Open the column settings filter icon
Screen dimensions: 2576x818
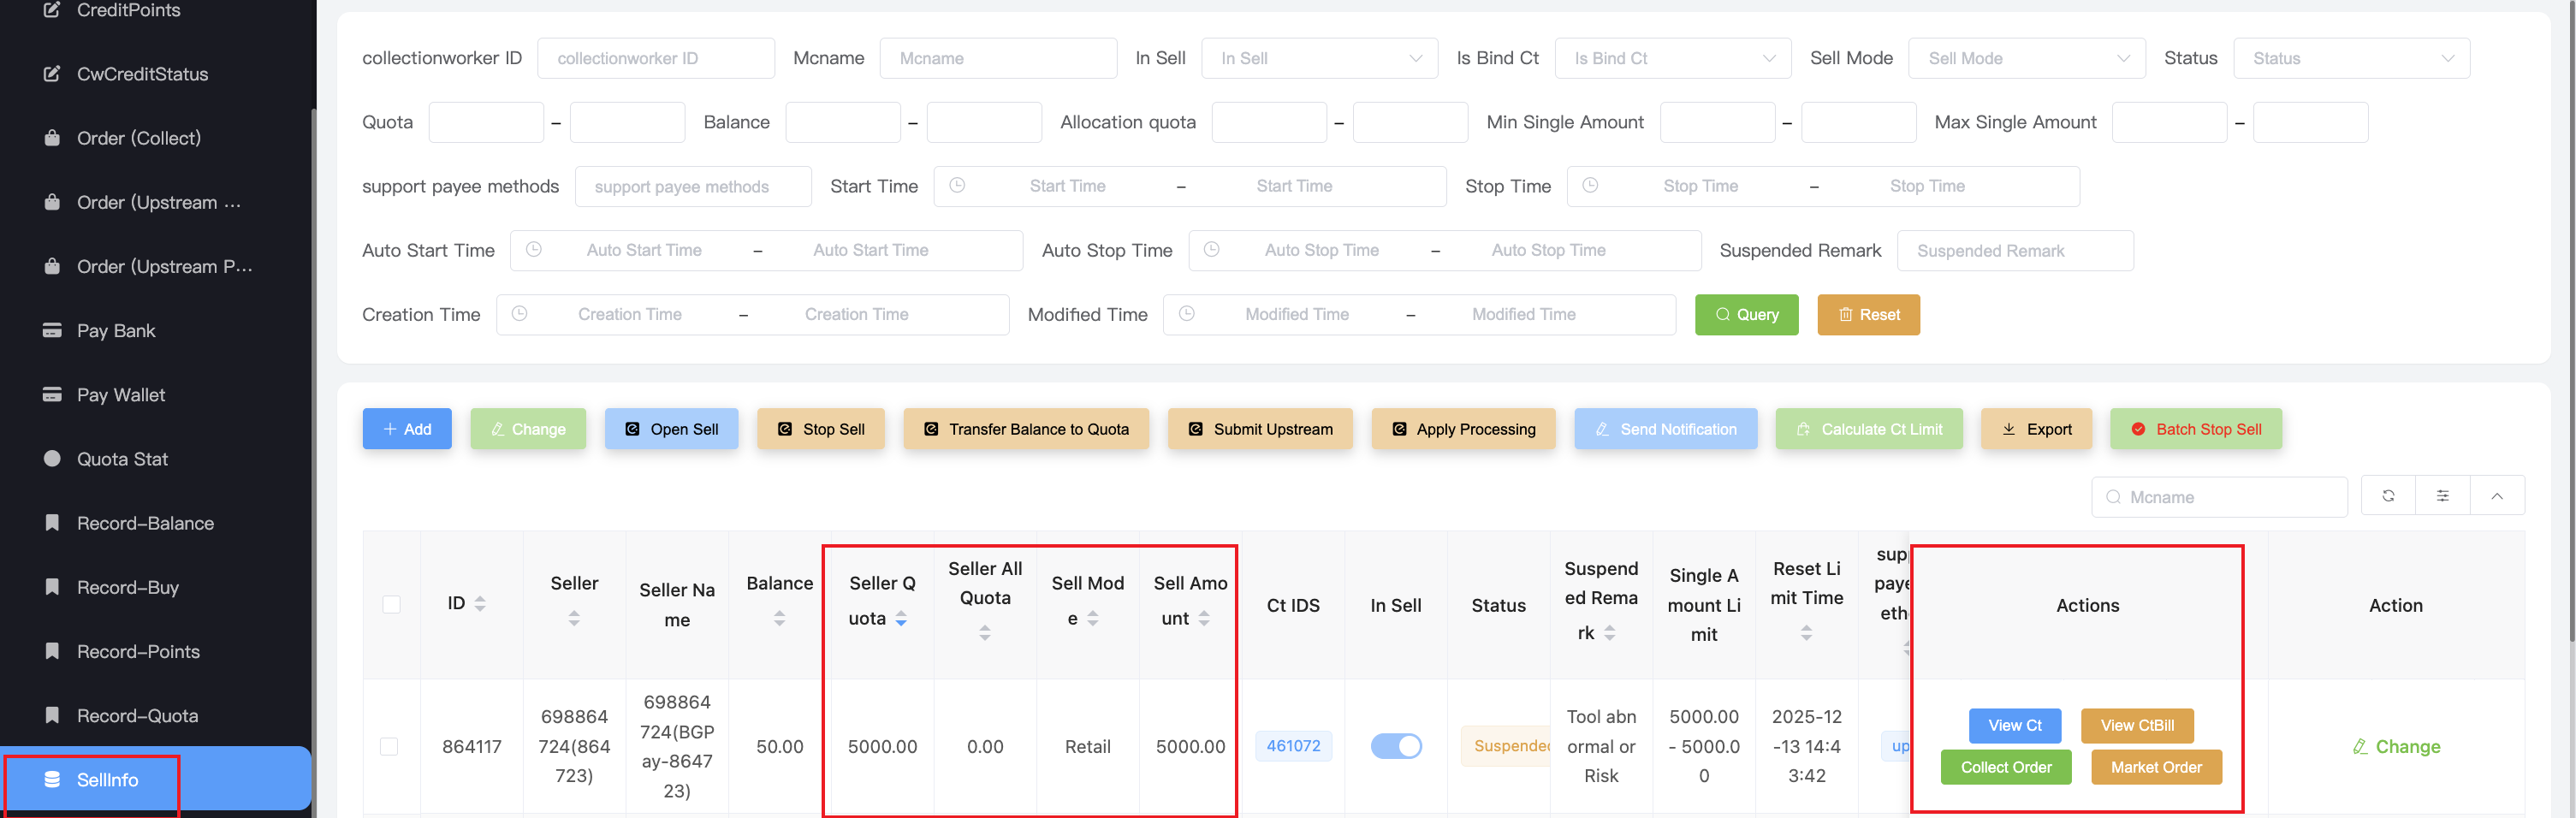[x=2442, y=496]
